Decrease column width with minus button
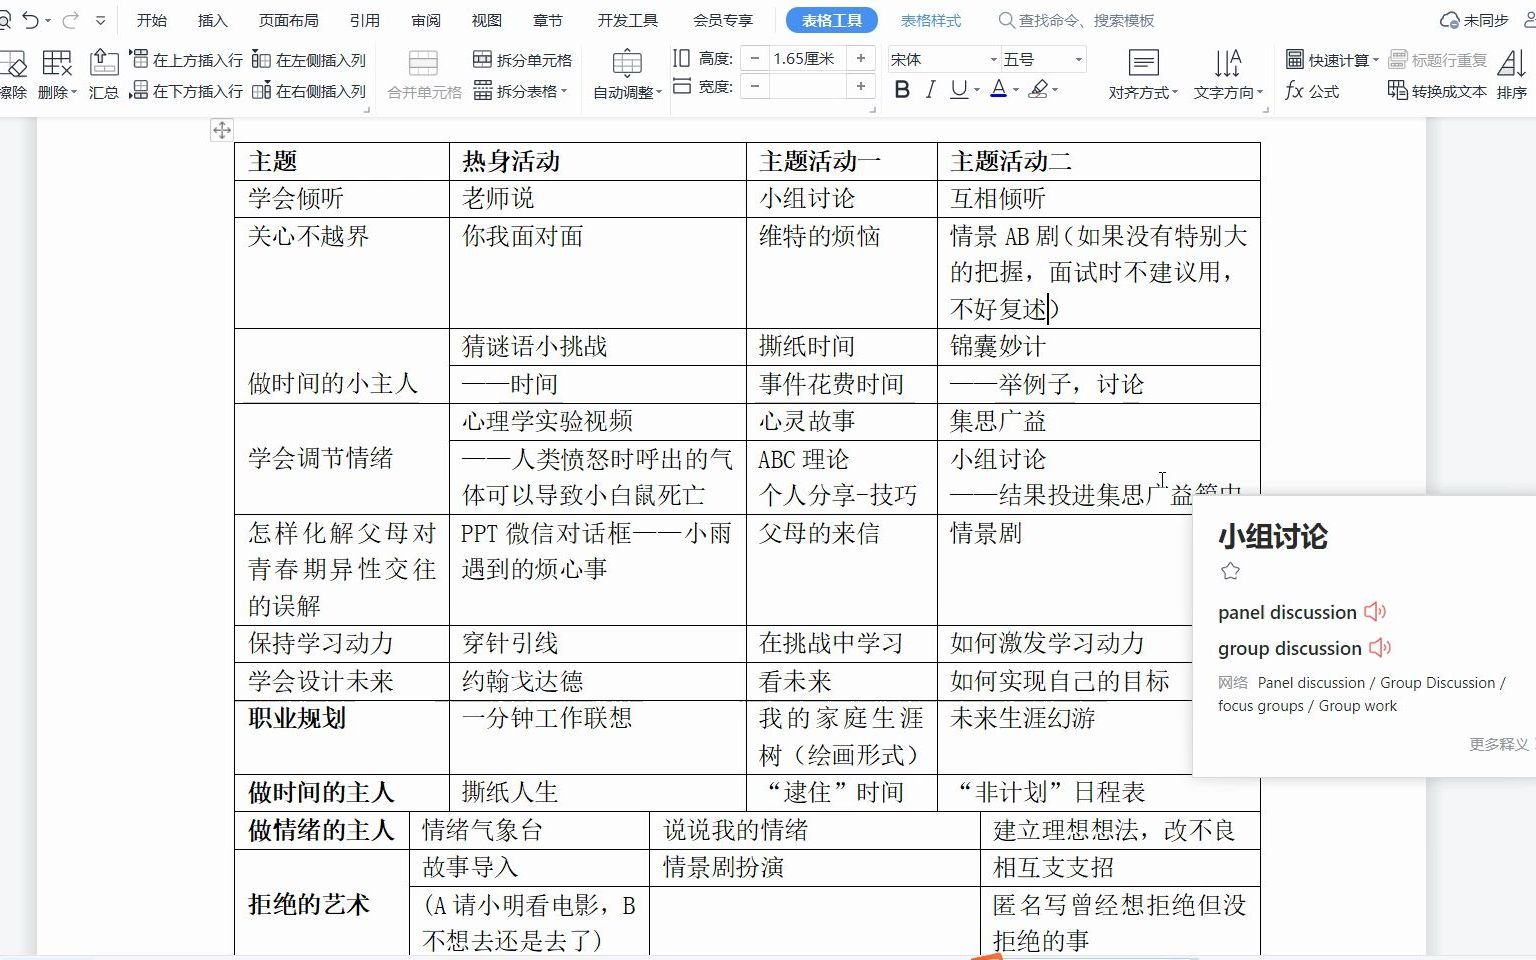 click(x=755, y=87)
